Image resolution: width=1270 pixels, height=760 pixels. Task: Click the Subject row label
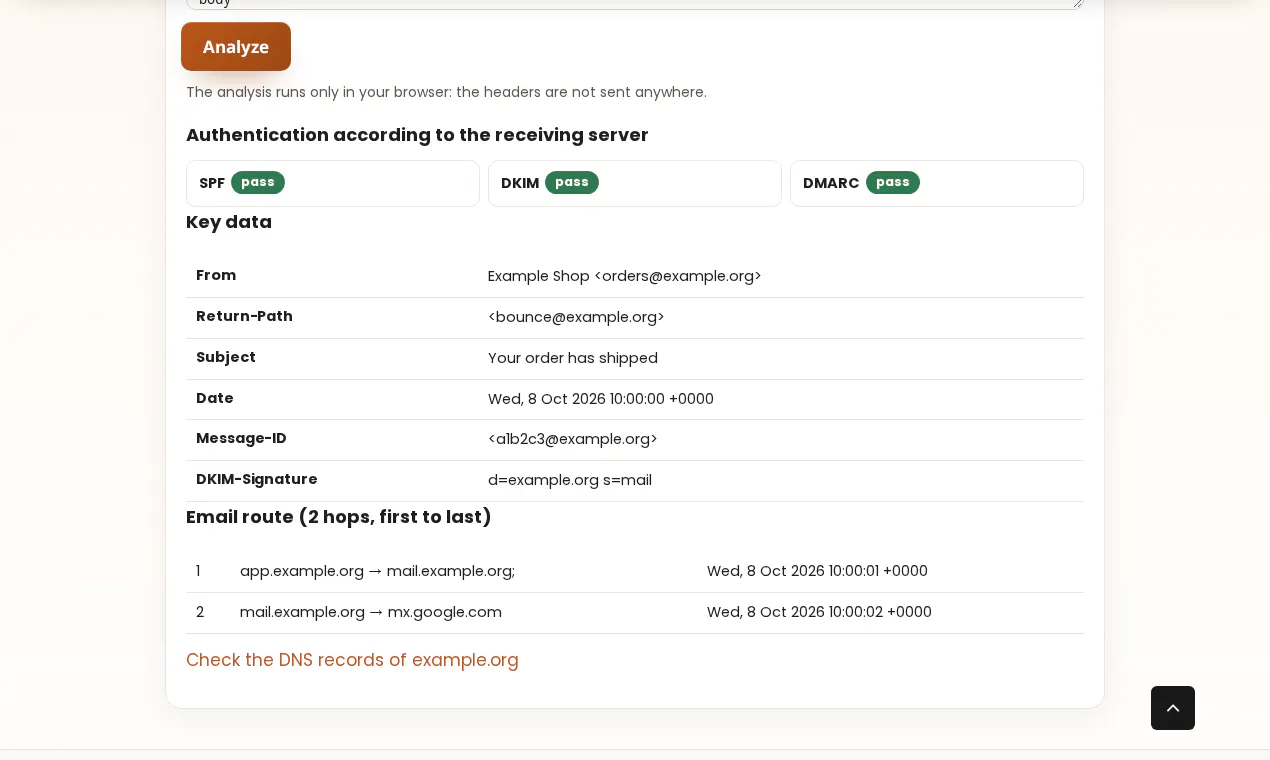pyautogui.click(x=226, y=357)
